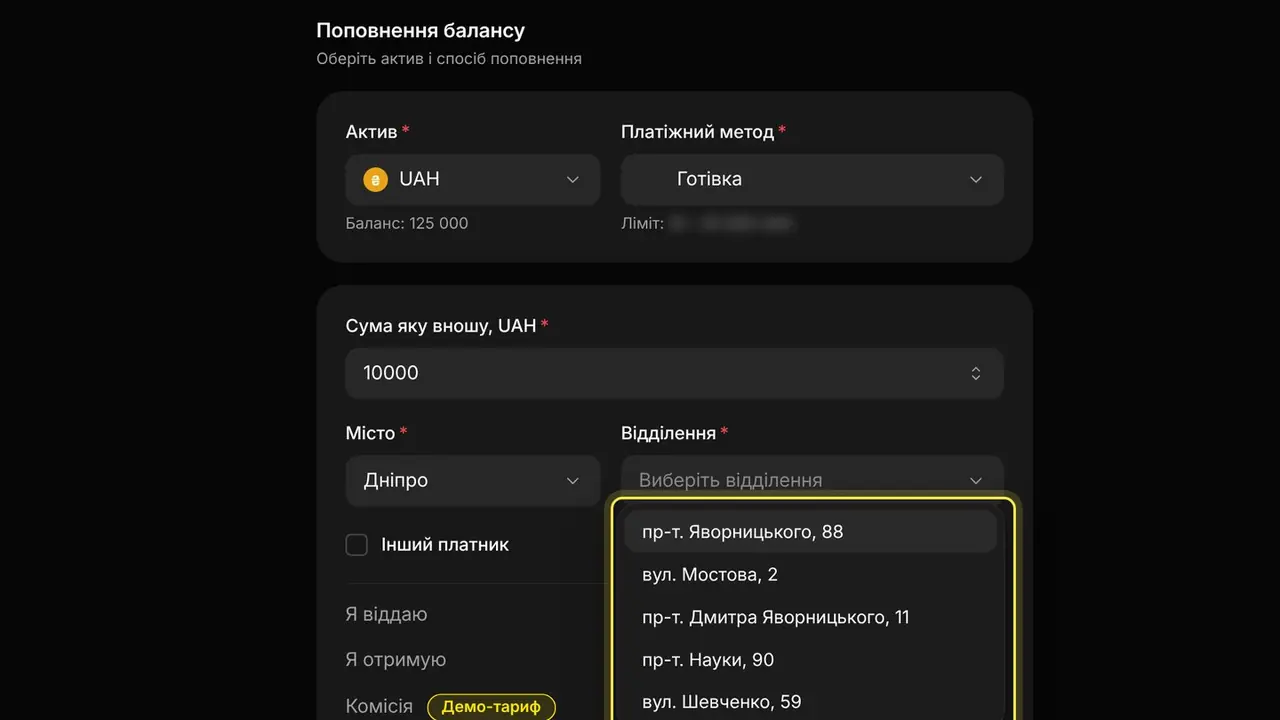Choose пр-т. Дмитра Яворницького, 11
Screen dimensions: 1280x720
point(811,617)
